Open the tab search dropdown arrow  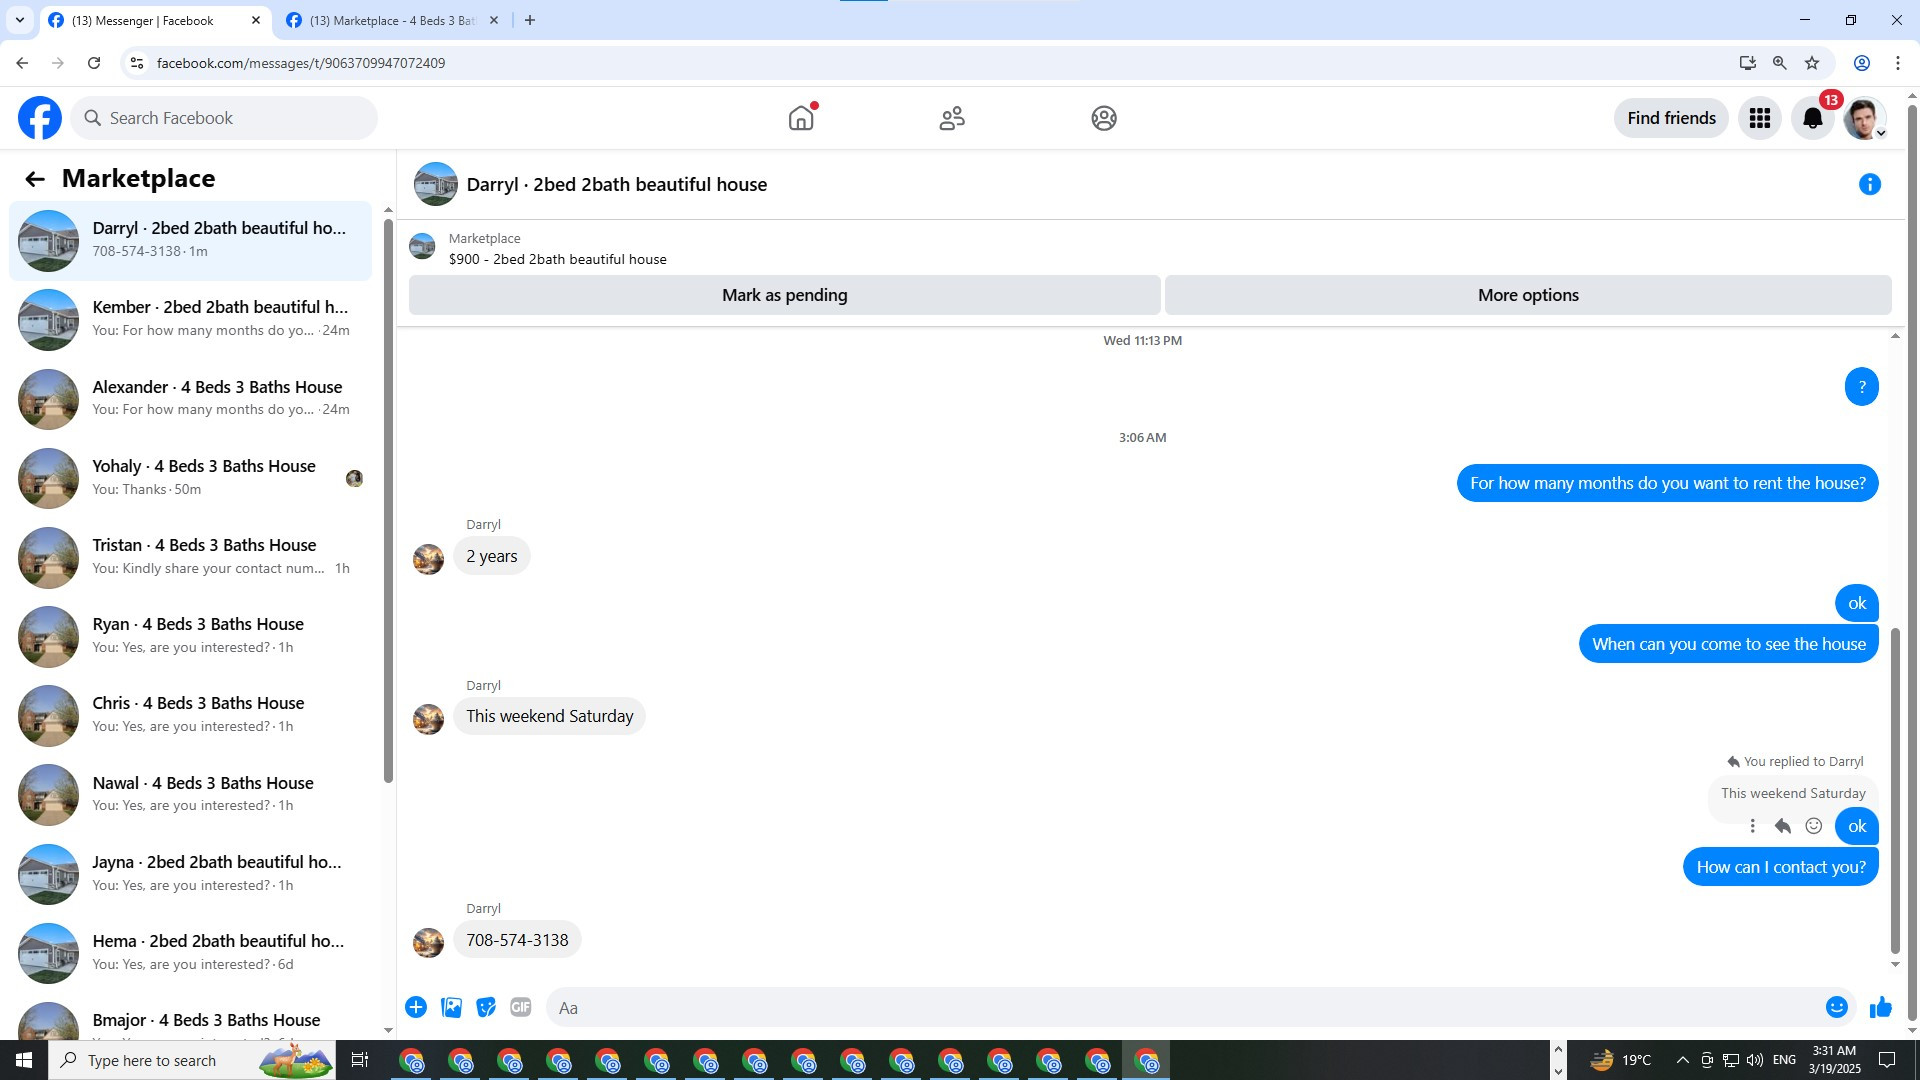[x=19, y=20]
